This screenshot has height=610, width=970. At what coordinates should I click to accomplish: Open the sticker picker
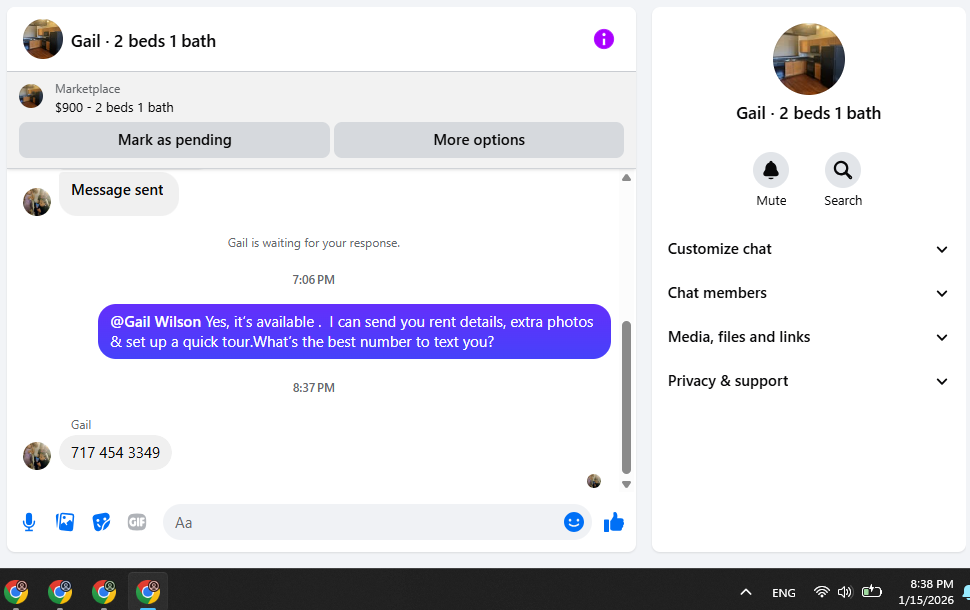101,522
